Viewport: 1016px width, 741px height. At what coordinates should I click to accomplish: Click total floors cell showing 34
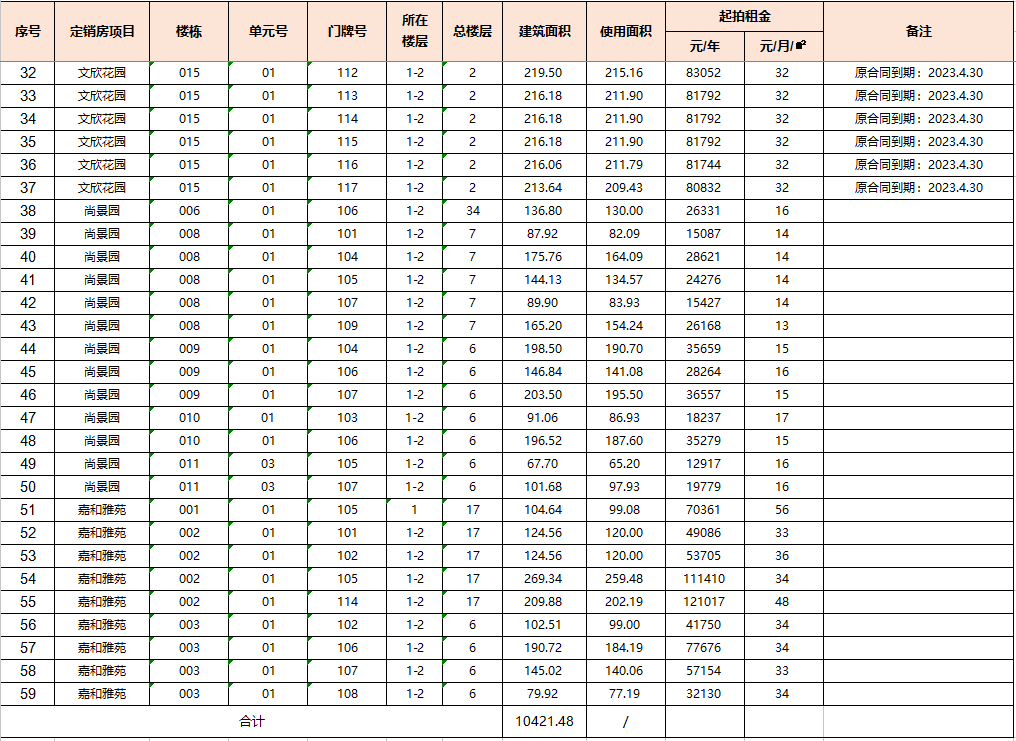coord(472,211)
